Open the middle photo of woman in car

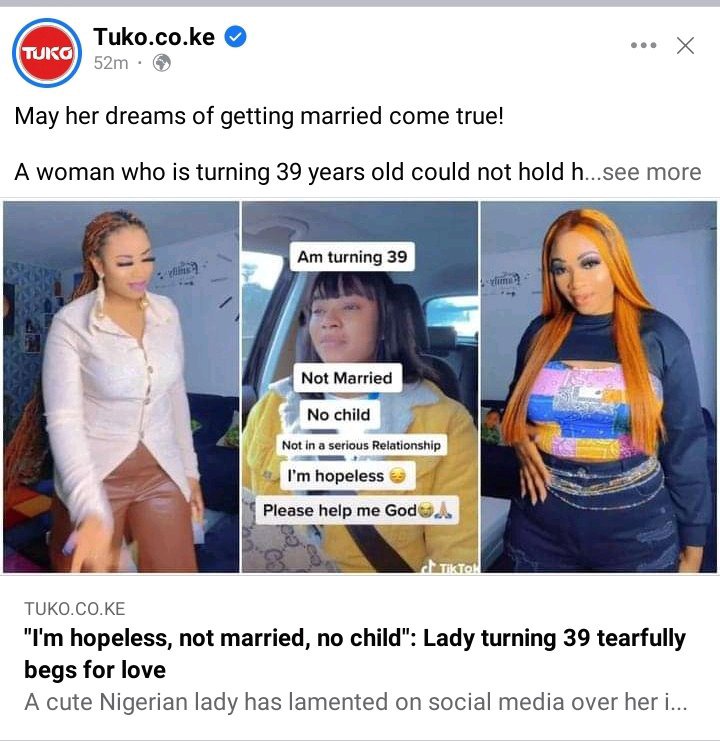click(x=360, y=387)
